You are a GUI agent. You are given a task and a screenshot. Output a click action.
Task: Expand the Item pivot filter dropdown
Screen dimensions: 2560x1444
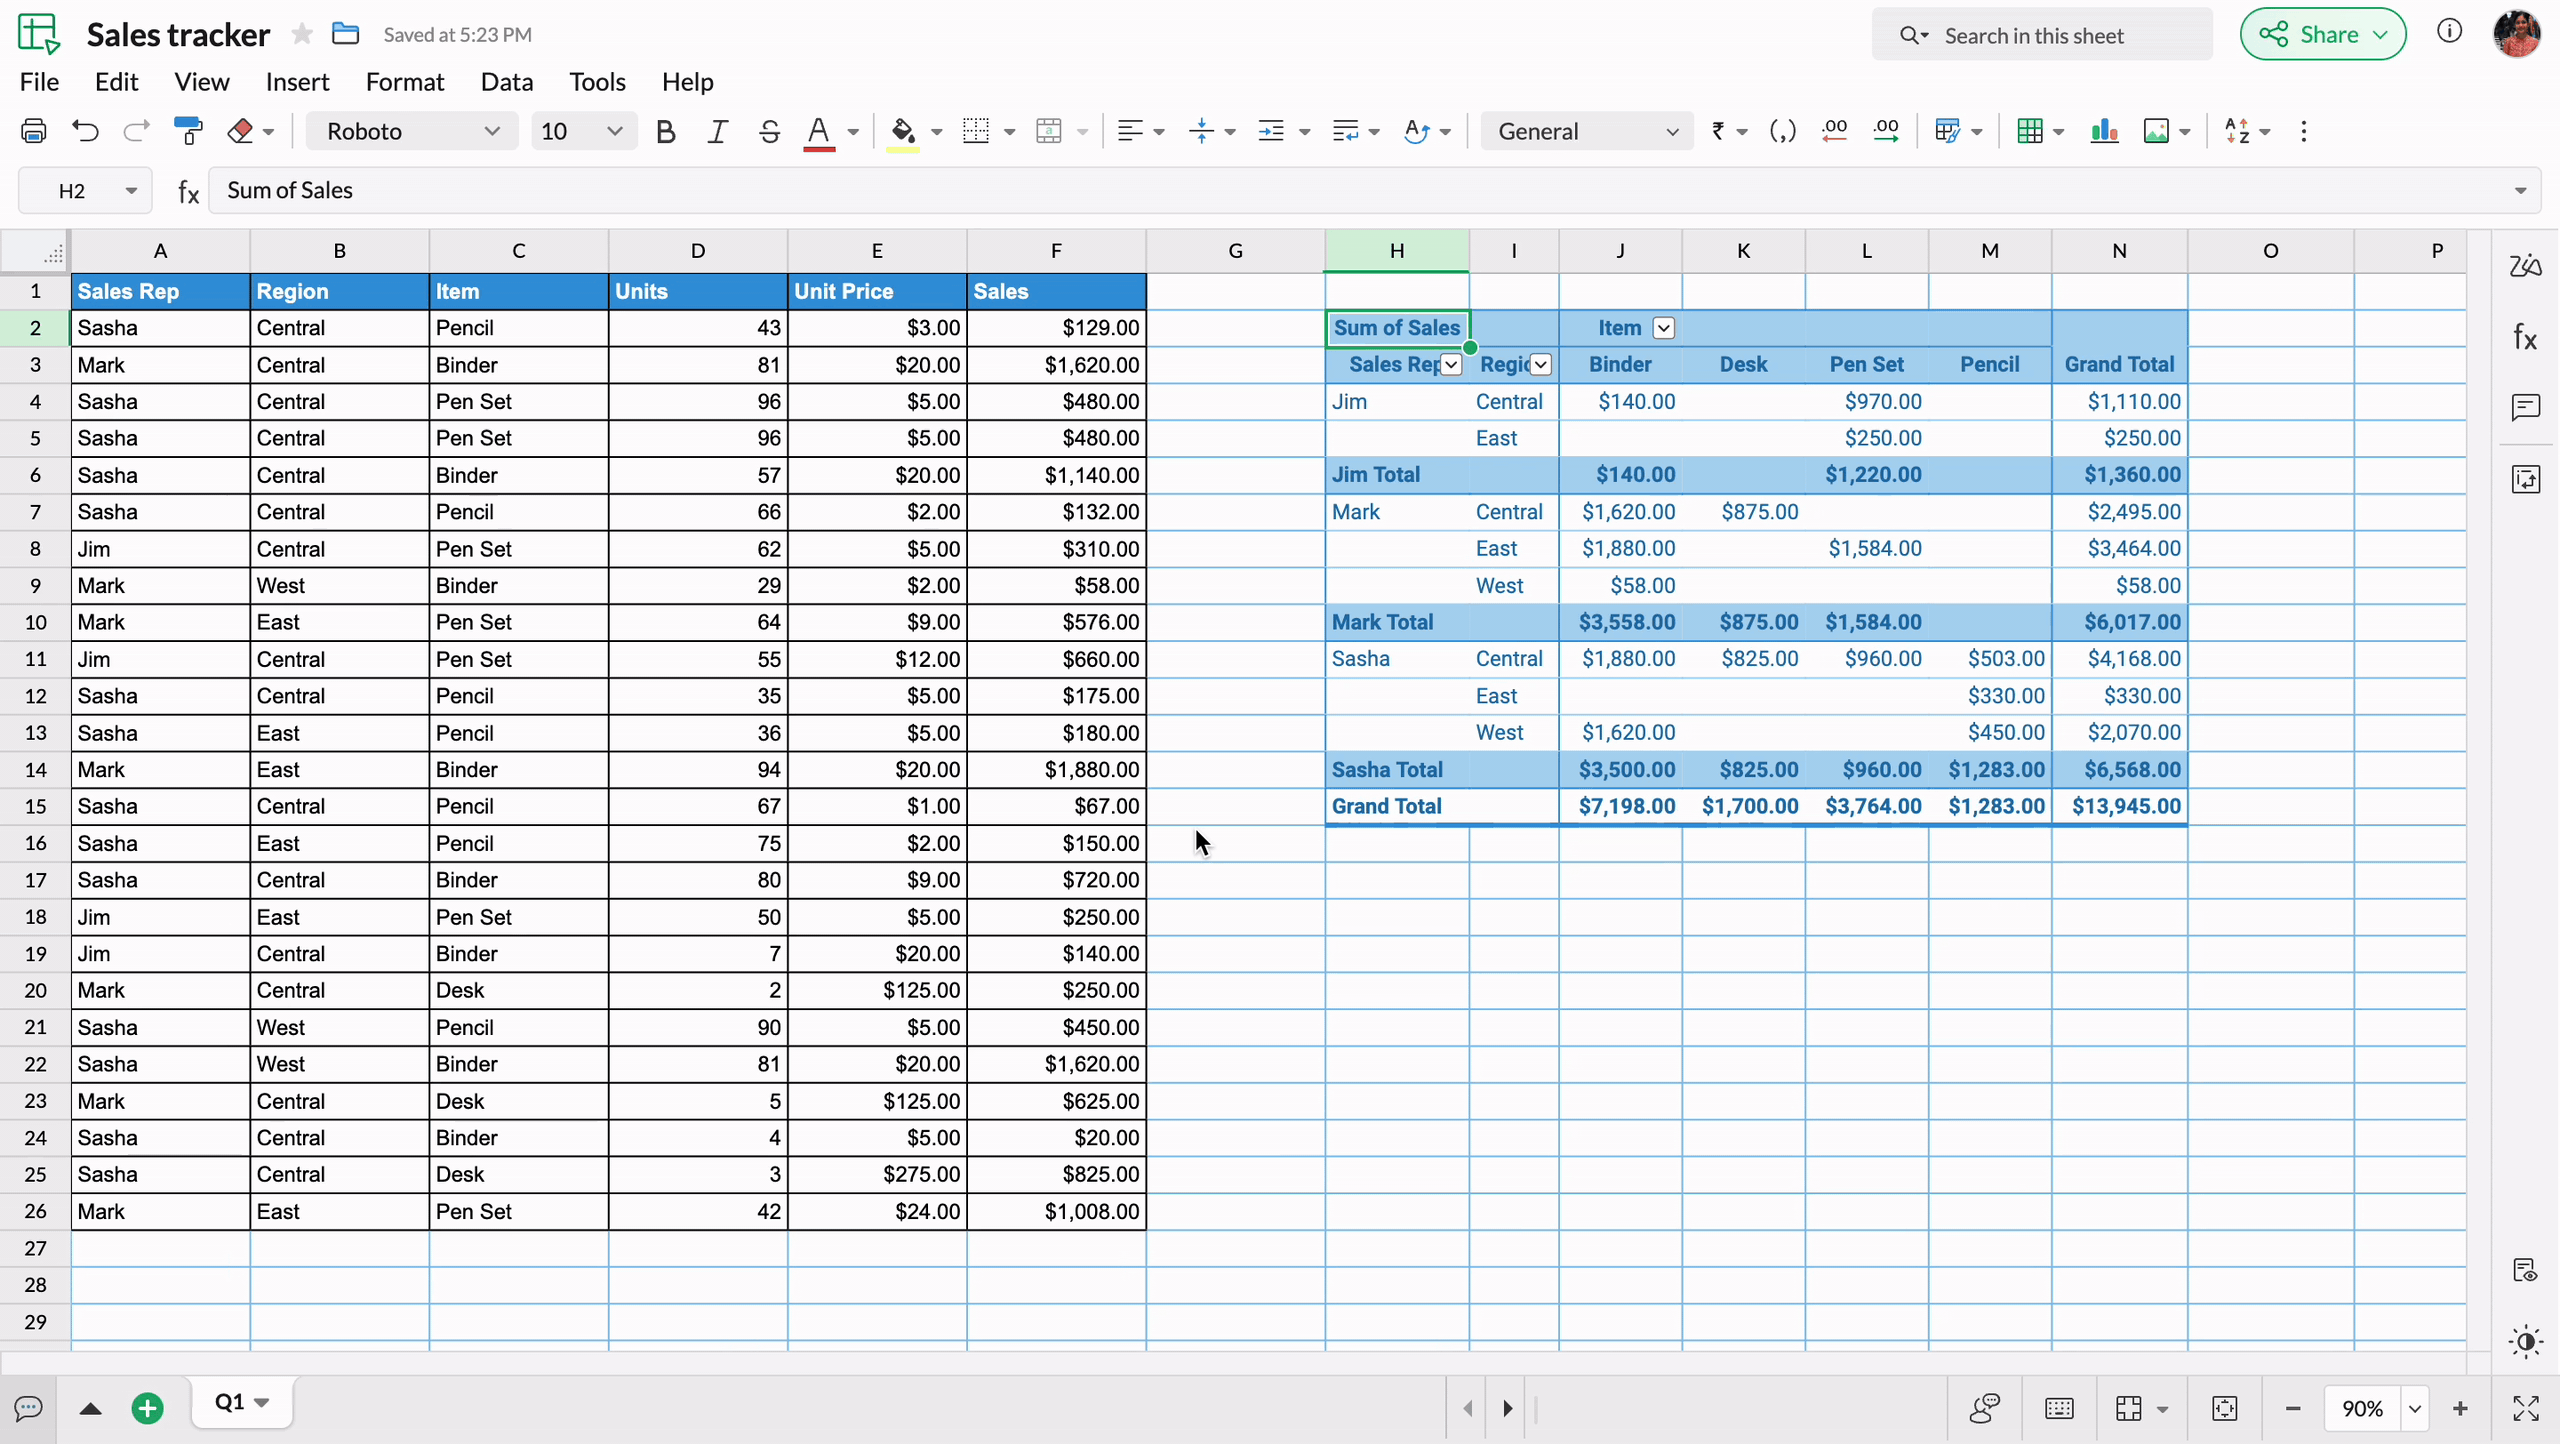point(1663,328)
